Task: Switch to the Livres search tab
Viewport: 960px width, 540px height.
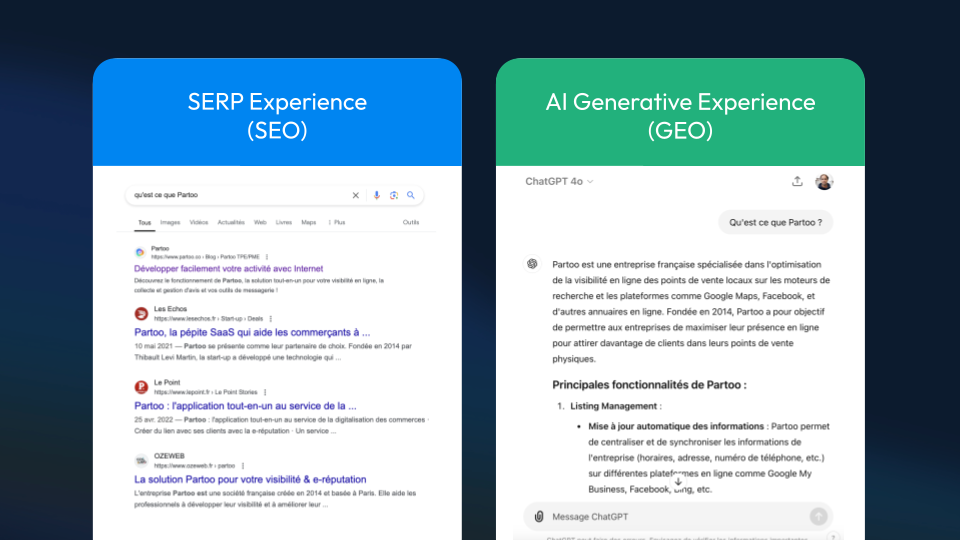Action: [x=283, y=222]
